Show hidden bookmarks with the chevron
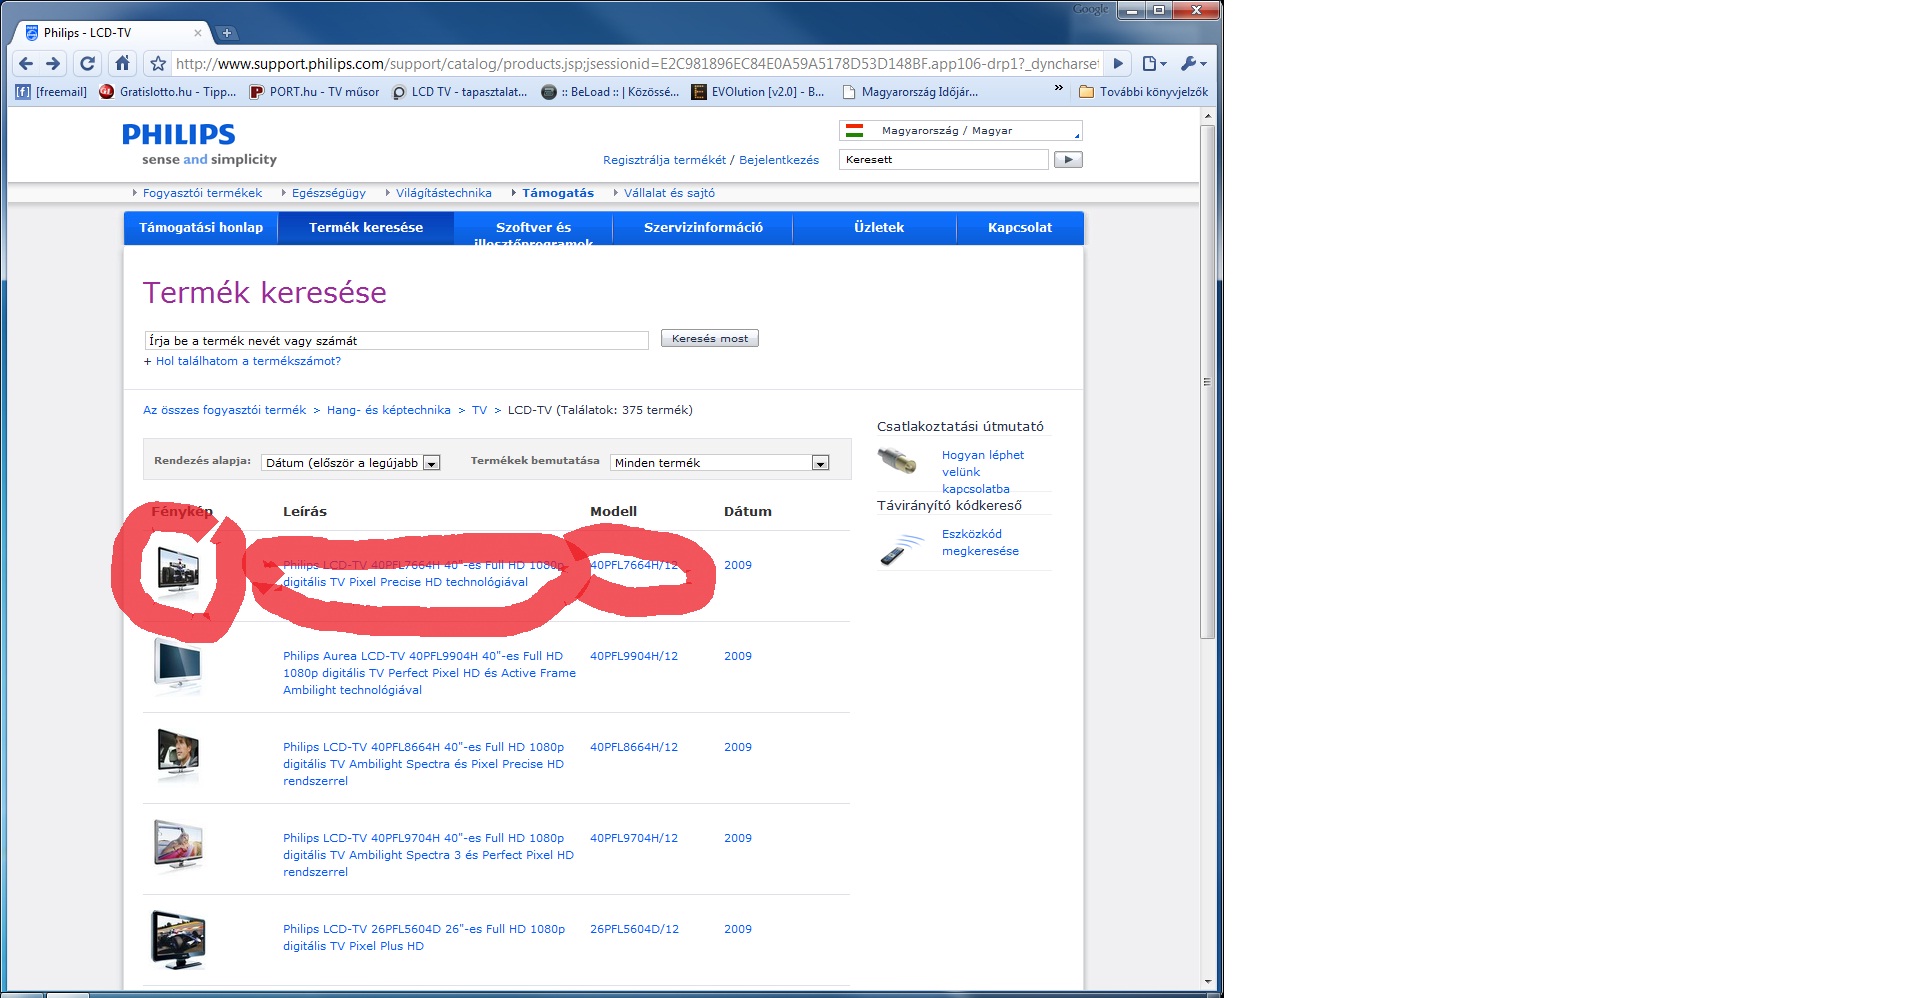1920x998 pixels. (1058, 90)
